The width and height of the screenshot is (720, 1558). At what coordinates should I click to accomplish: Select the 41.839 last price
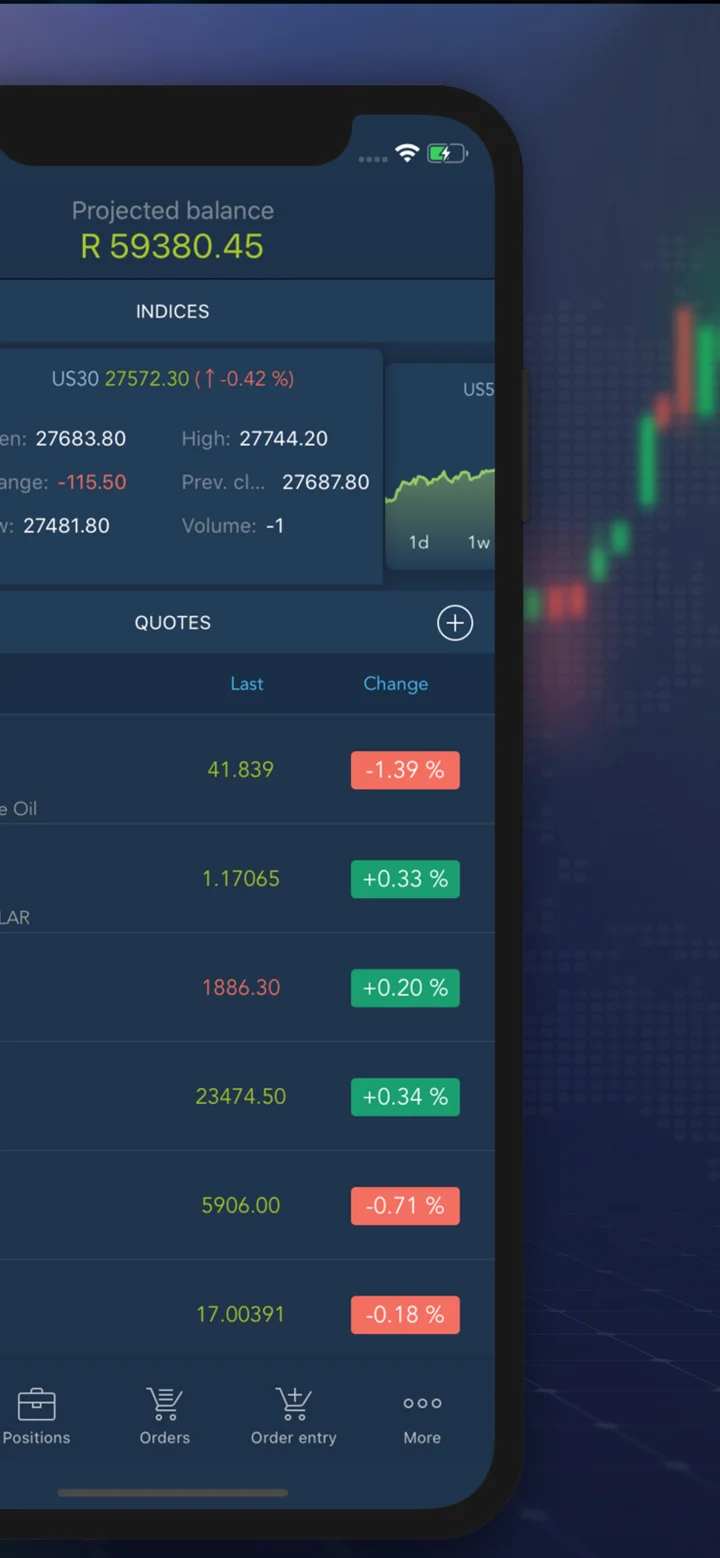(x=240, y=770)
